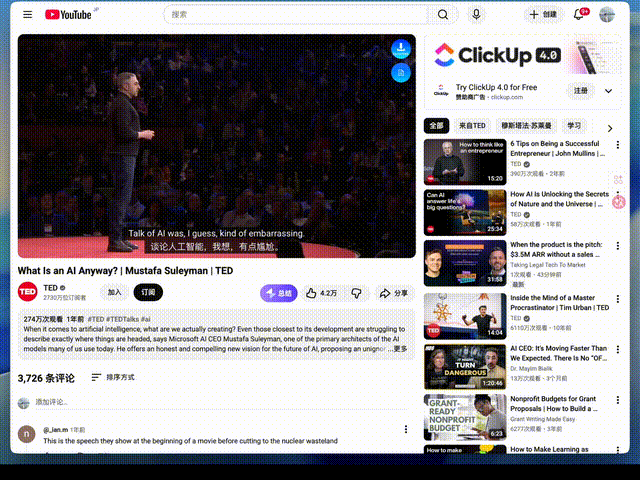Viewport: 640px width, 480px height.
Task: Click the #TED hashtag in description
Action: 96,319
